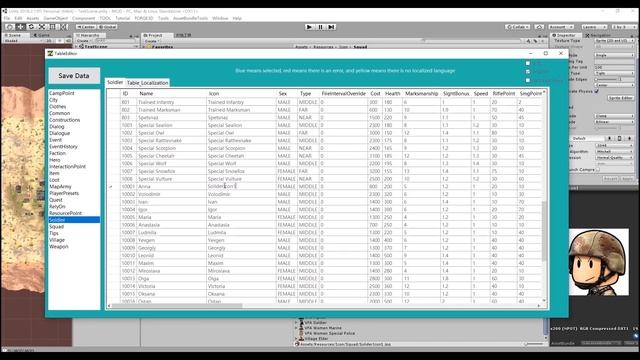Open the Sprite Mode 'Single' dropdown
Image resolution: width=640 pixels, height=360 pixels.
pyautogui.click(x=614, y=55)
